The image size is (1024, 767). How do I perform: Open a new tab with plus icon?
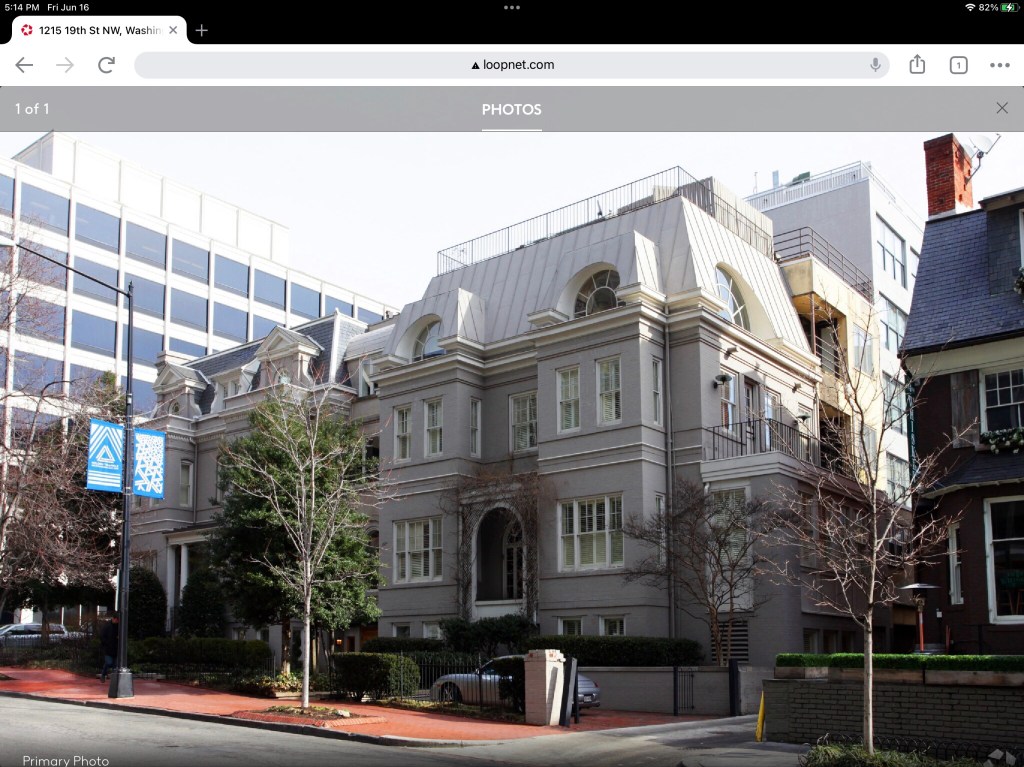coord(201,30)
